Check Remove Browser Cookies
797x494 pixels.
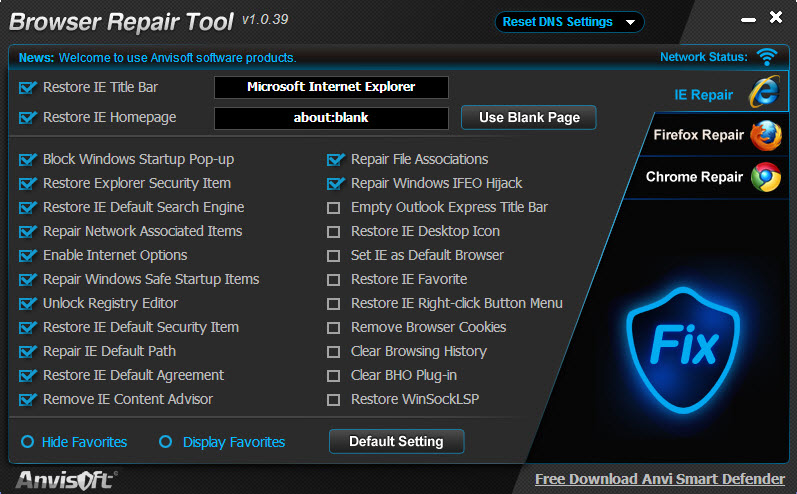click(333, 328)
